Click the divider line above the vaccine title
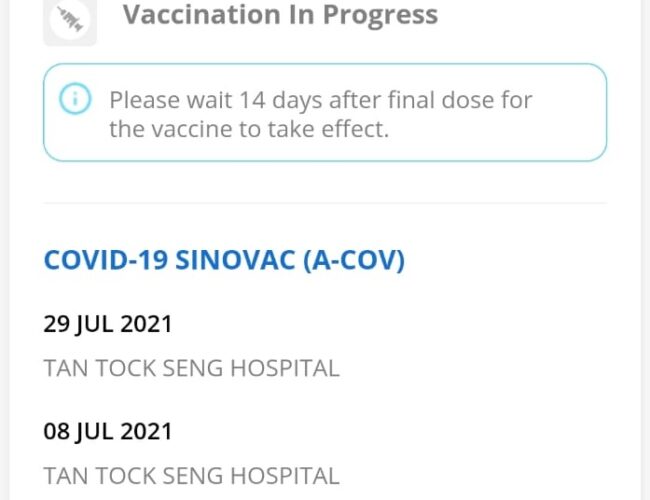This screenshot has height=500, width=650. tap(324, 203)
